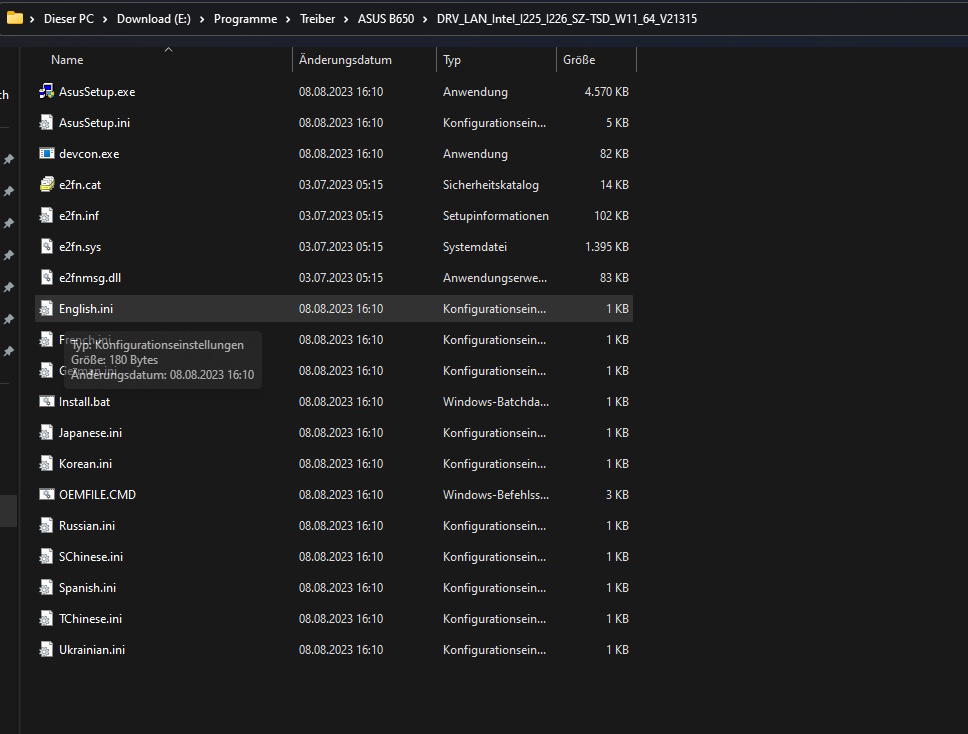Screen dimensions: 968x734
Task: Expand chevron after Treiber breadcrumb
Action: point(346,19)
